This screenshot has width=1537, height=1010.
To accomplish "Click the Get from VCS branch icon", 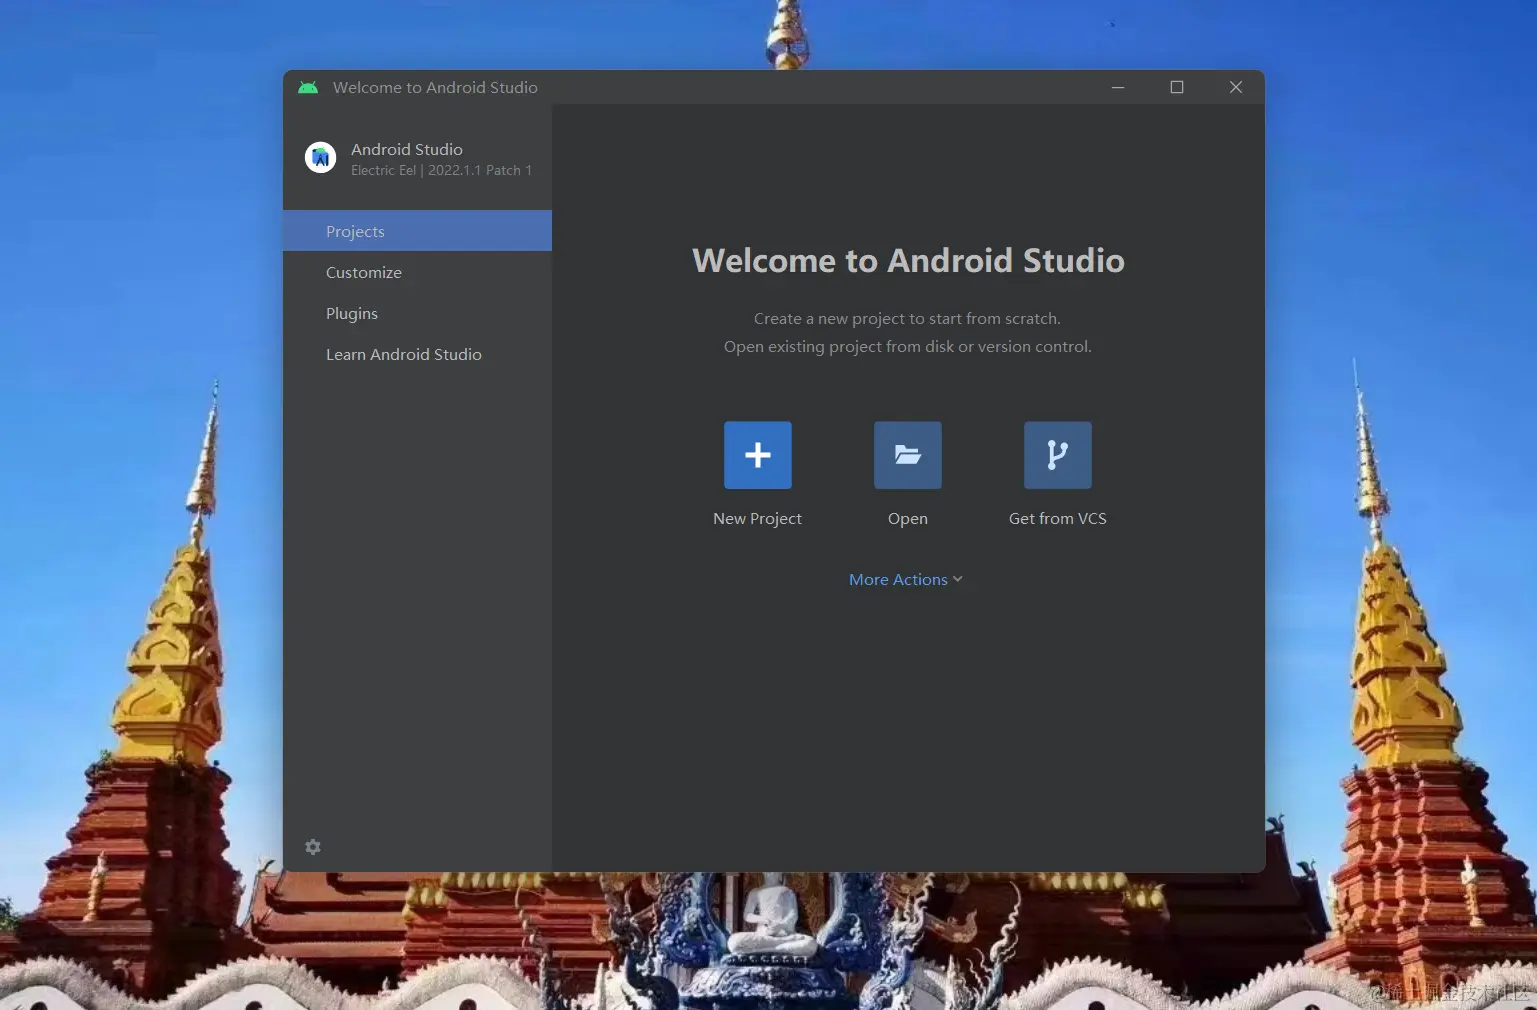I will pos(1057,455).
